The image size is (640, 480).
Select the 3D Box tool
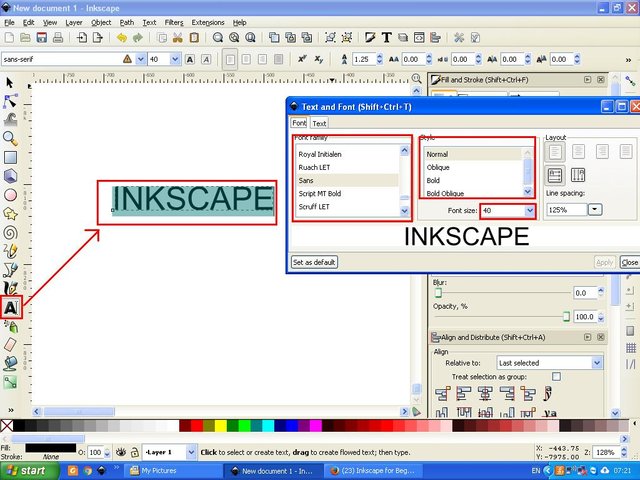click(x=10, y=176)
